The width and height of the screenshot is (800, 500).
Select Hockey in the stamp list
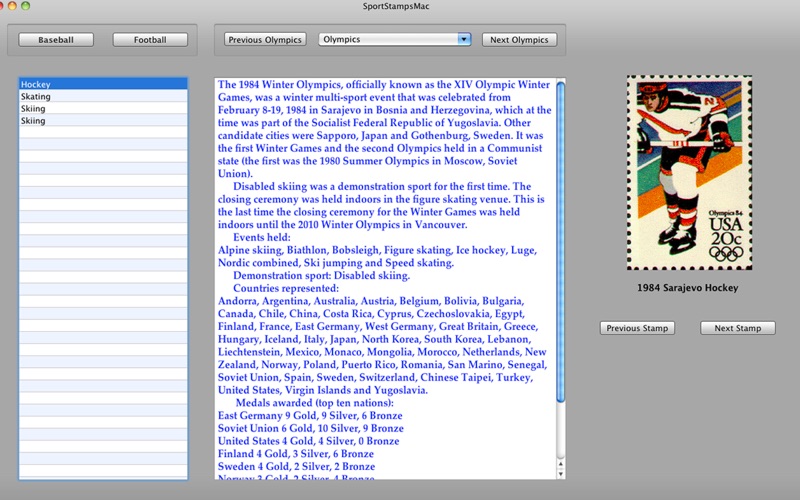click(103, 84)
